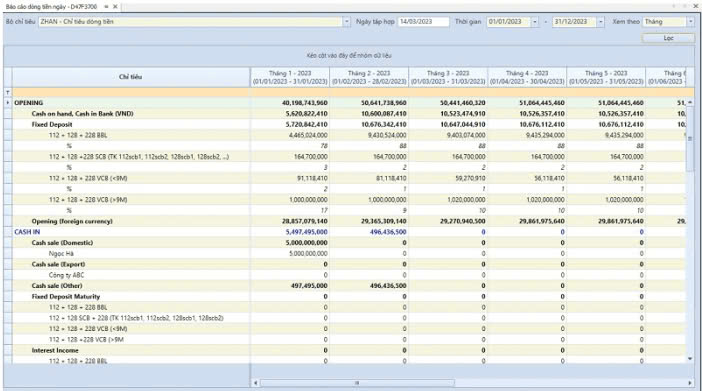Open the Bộ chỉ tiêu dropdown
The width and height of the screenshot is (702, 391).
[347, 21]
